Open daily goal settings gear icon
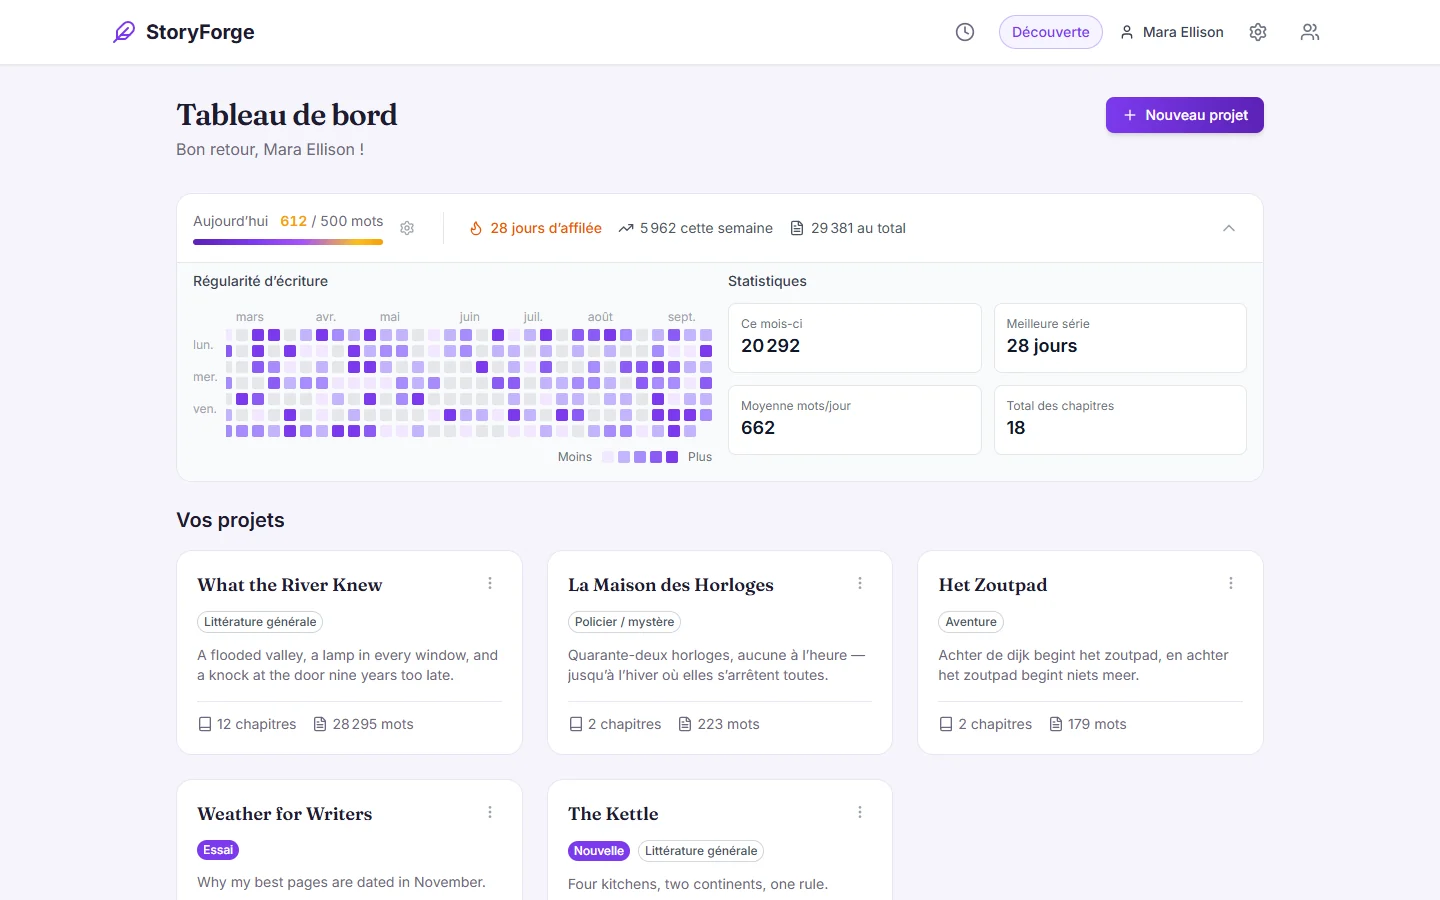 tap(407, 228)
